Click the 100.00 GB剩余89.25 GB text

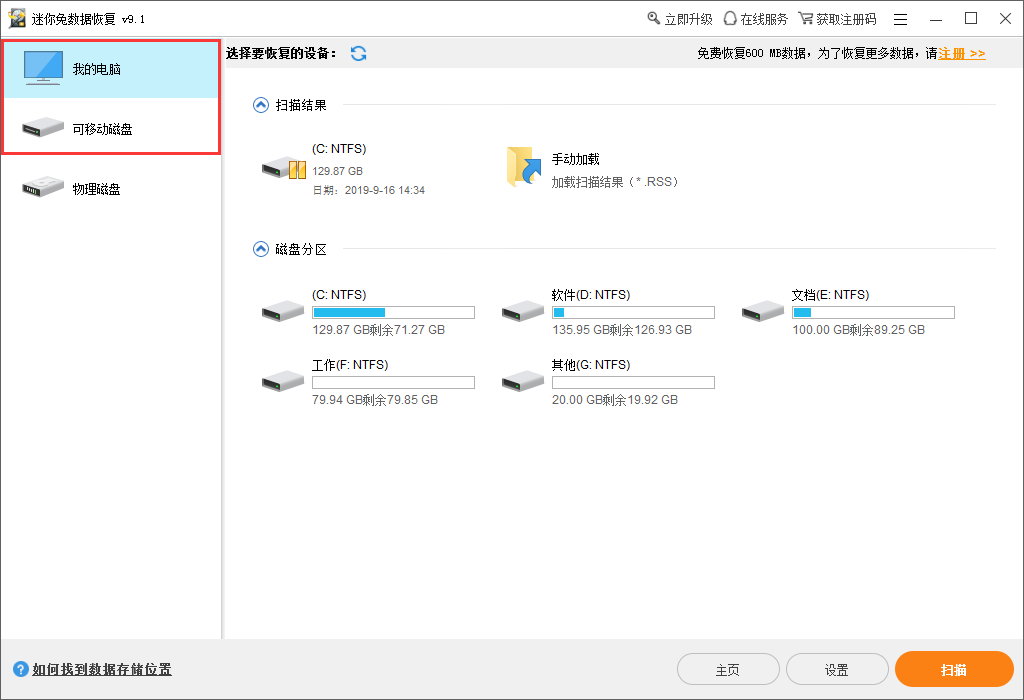[x=858, y=330]
